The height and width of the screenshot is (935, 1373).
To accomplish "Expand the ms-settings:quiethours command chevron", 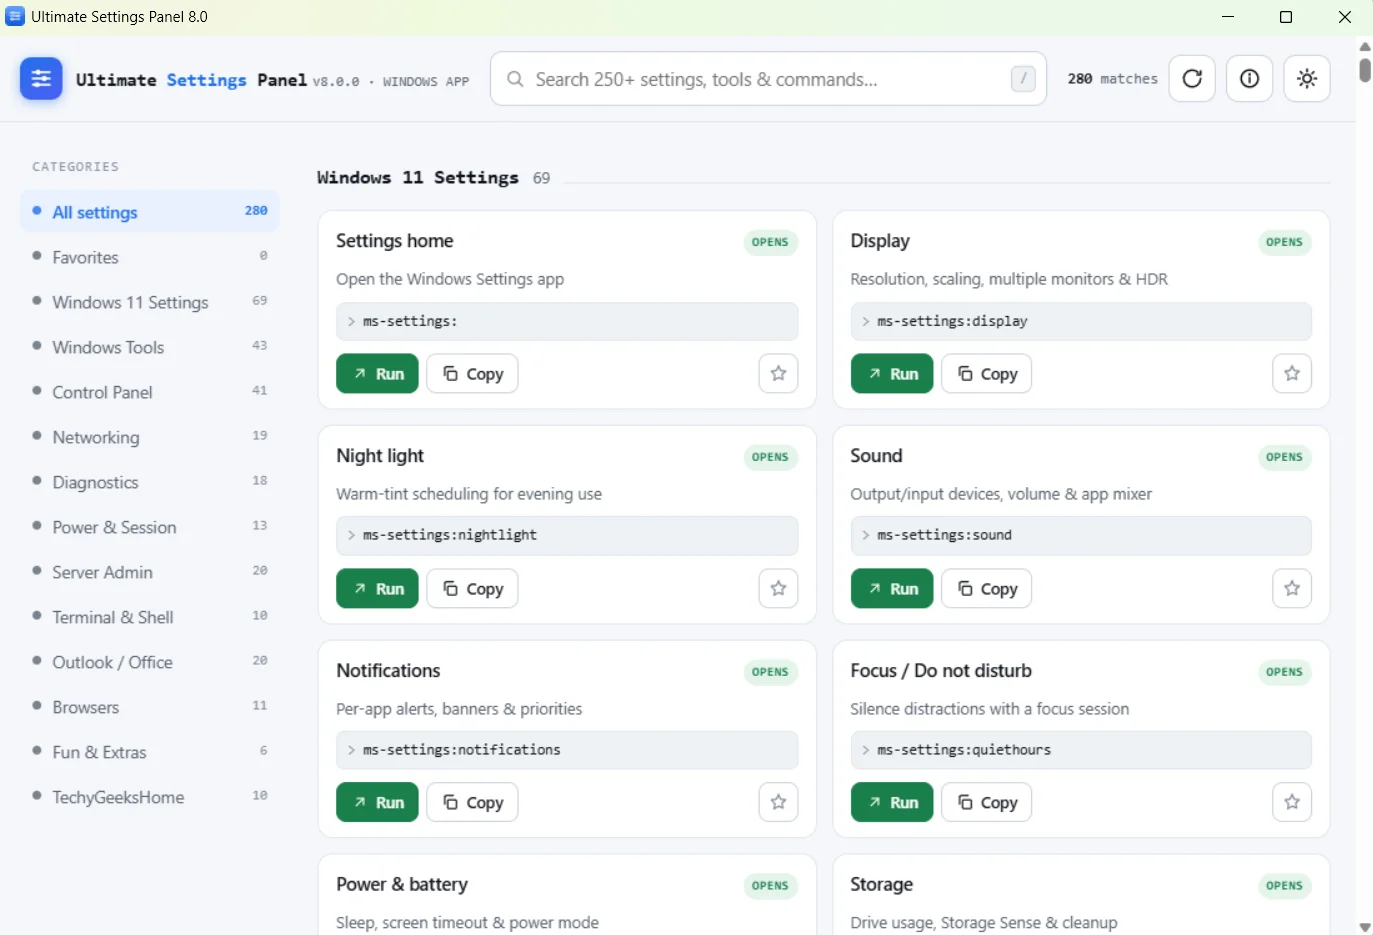I will (x=865, y=750).
